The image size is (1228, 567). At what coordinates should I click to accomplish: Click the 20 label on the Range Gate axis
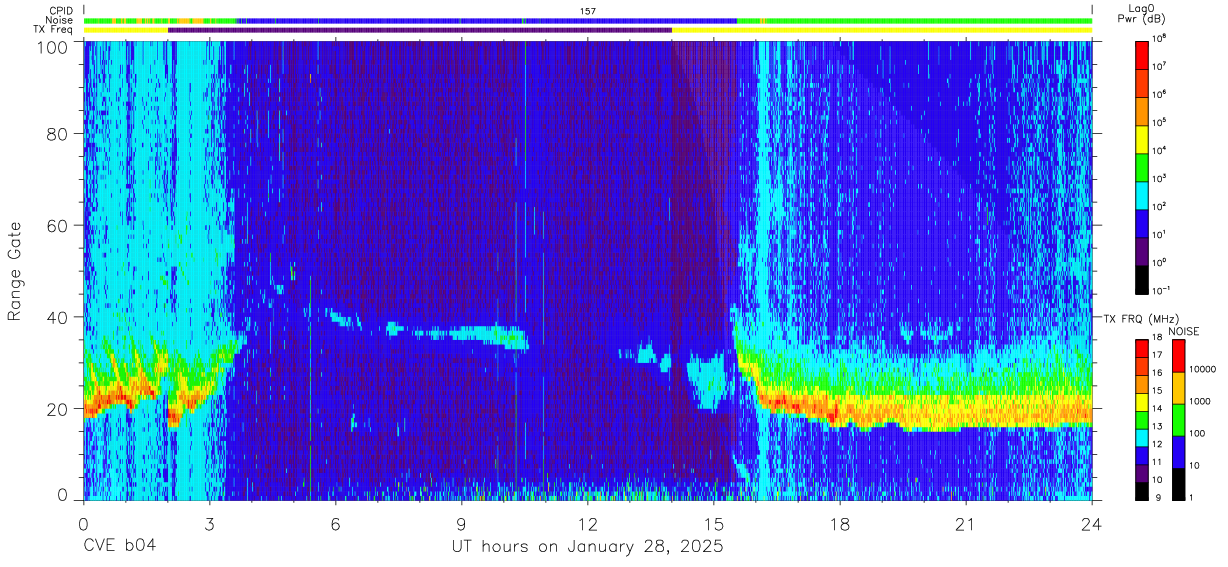click(57, 409)
